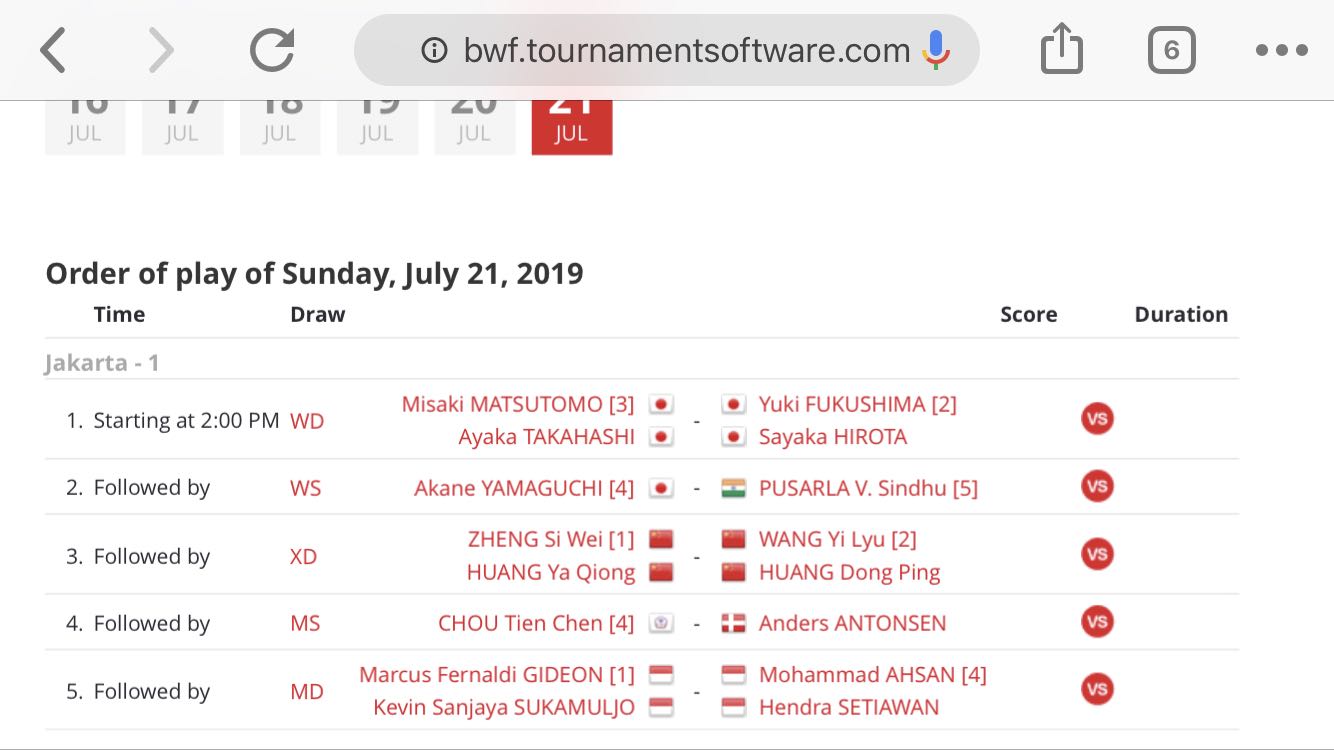Open the share sheet icon
Viewport: 1334px width, 750px height.
tap(1062, 48)
